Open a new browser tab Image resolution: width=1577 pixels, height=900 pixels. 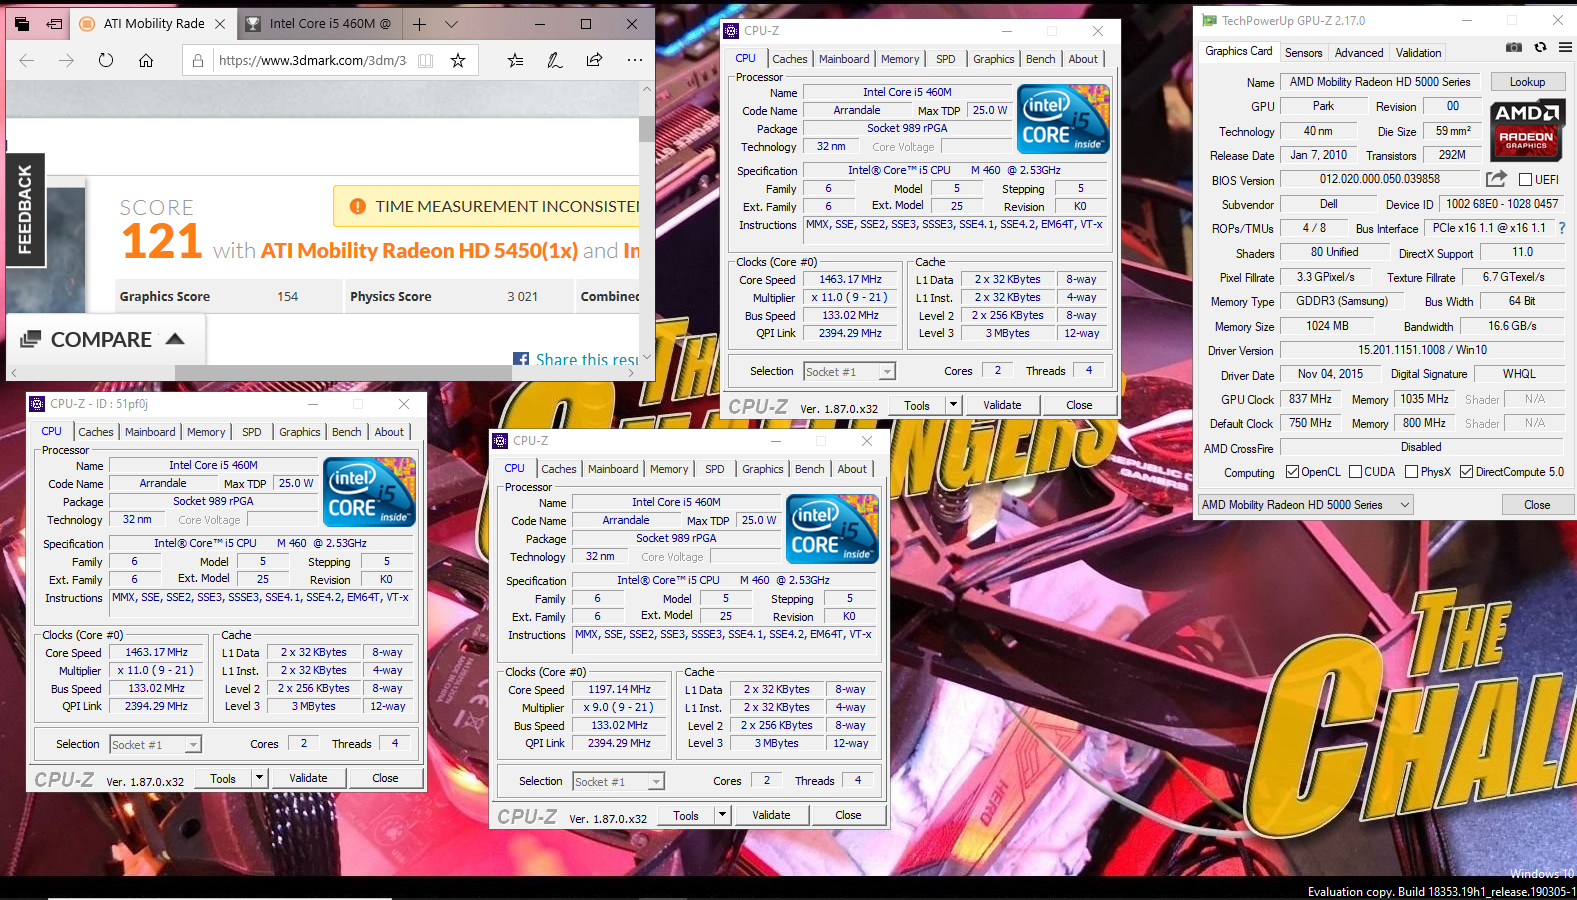click(x=420, y=23)
